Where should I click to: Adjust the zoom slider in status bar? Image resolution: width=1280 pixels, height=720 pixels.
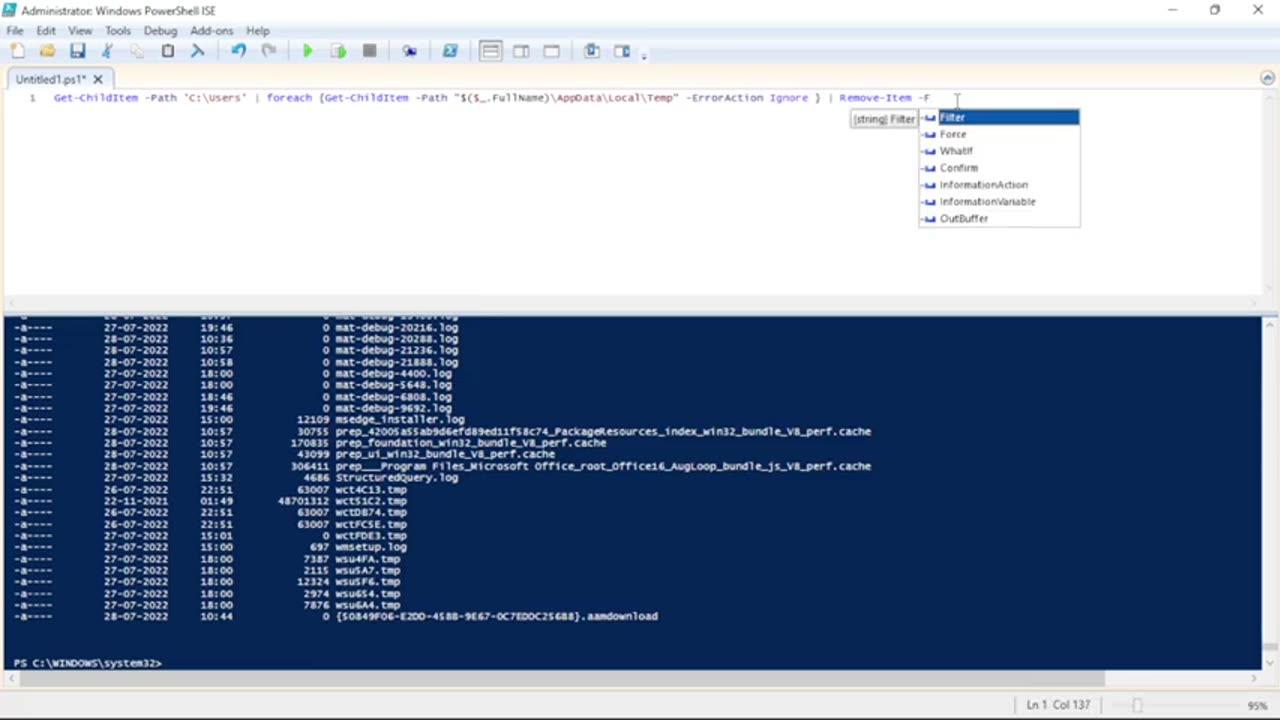(x=1137, y=705)
